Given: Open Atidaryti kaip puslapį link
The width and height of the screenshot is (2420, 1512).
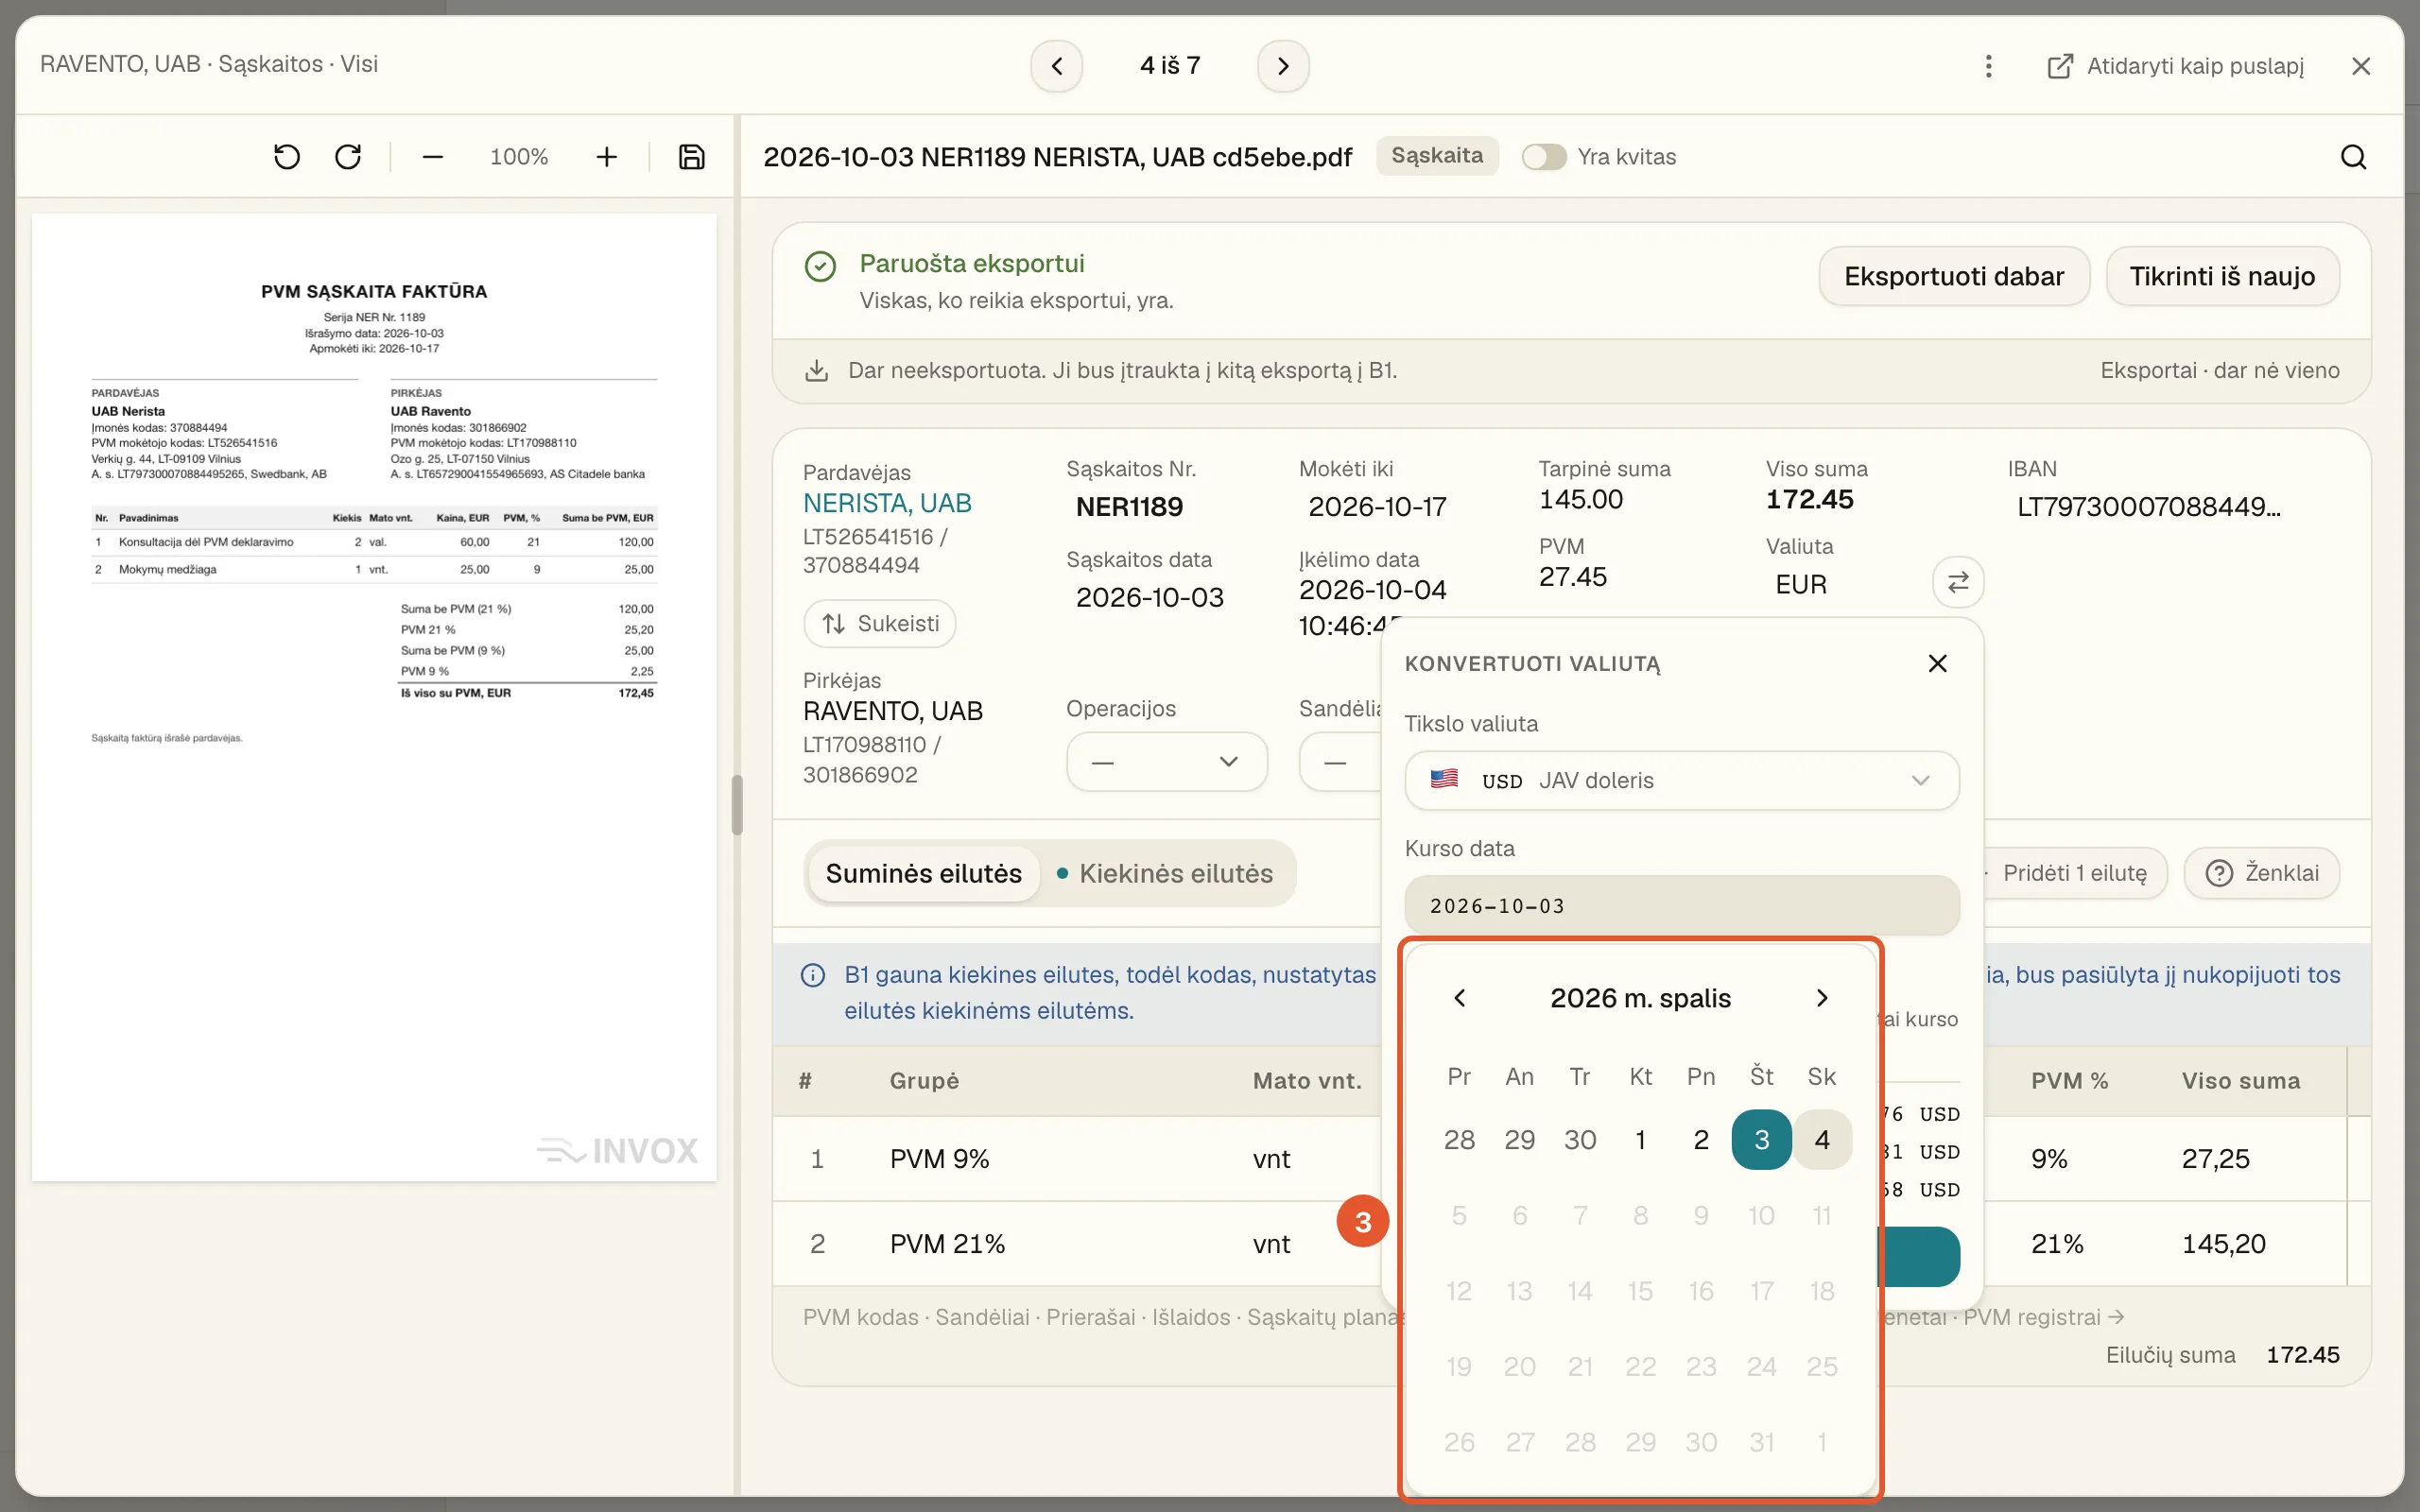Looking at the screenshot, I should [2175, 66].
